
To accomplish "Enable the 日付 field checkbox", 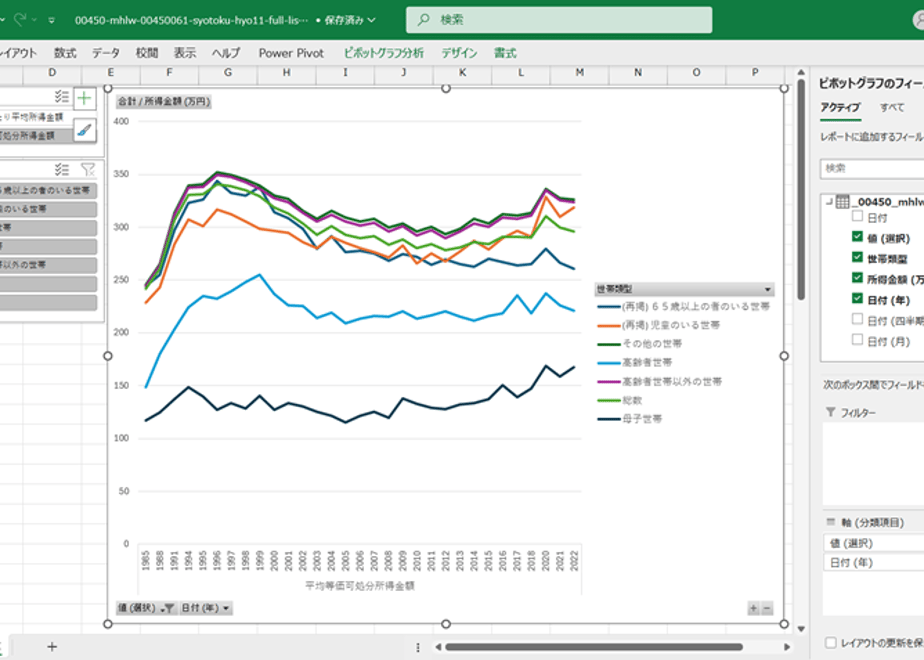I will 857,216.
